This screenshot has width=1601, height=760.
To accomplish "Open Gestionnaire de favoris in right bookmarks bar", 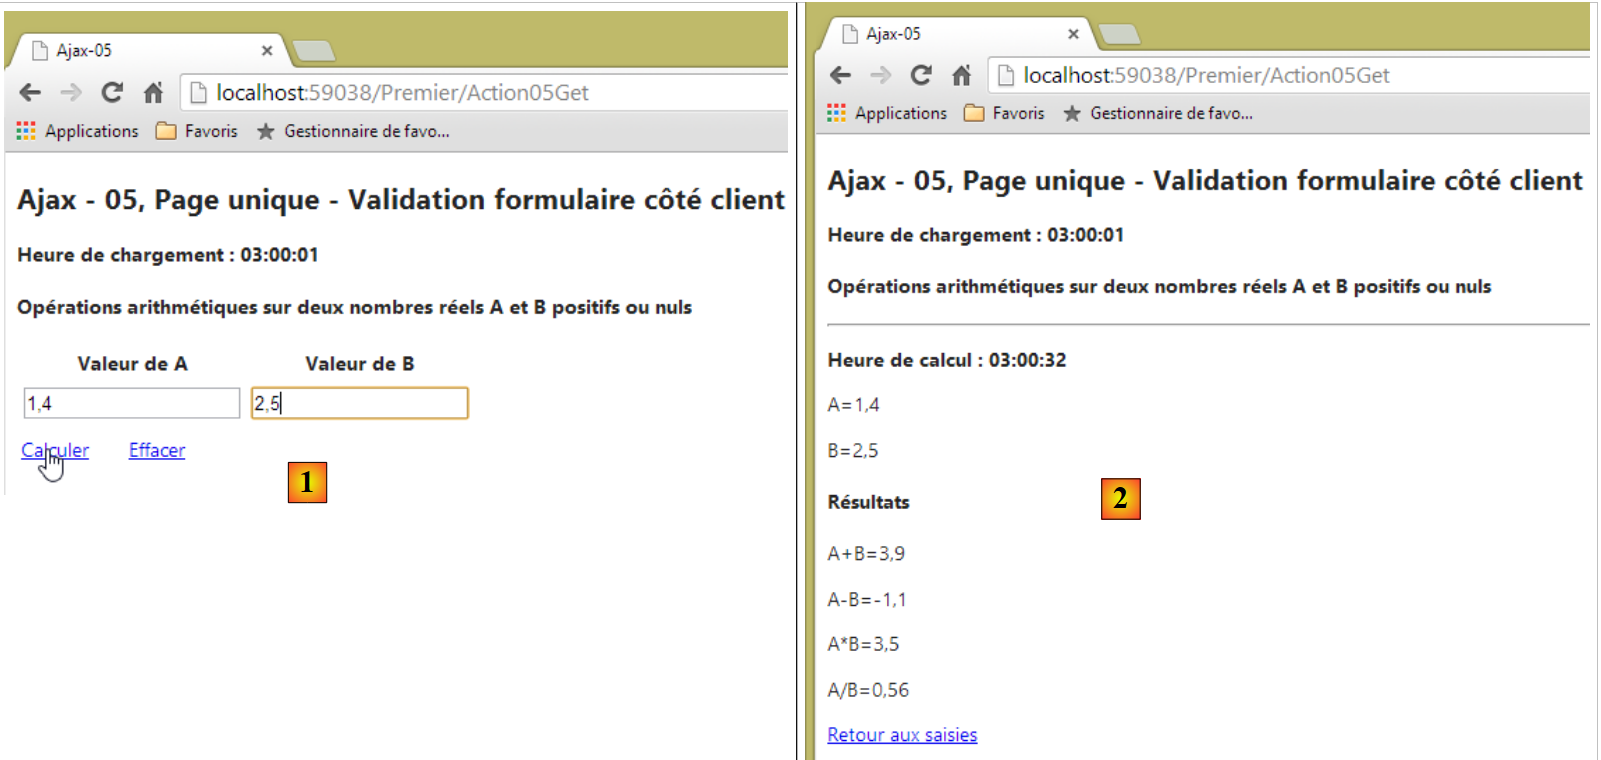I will pyautogui.click(x=1159, y=113).
